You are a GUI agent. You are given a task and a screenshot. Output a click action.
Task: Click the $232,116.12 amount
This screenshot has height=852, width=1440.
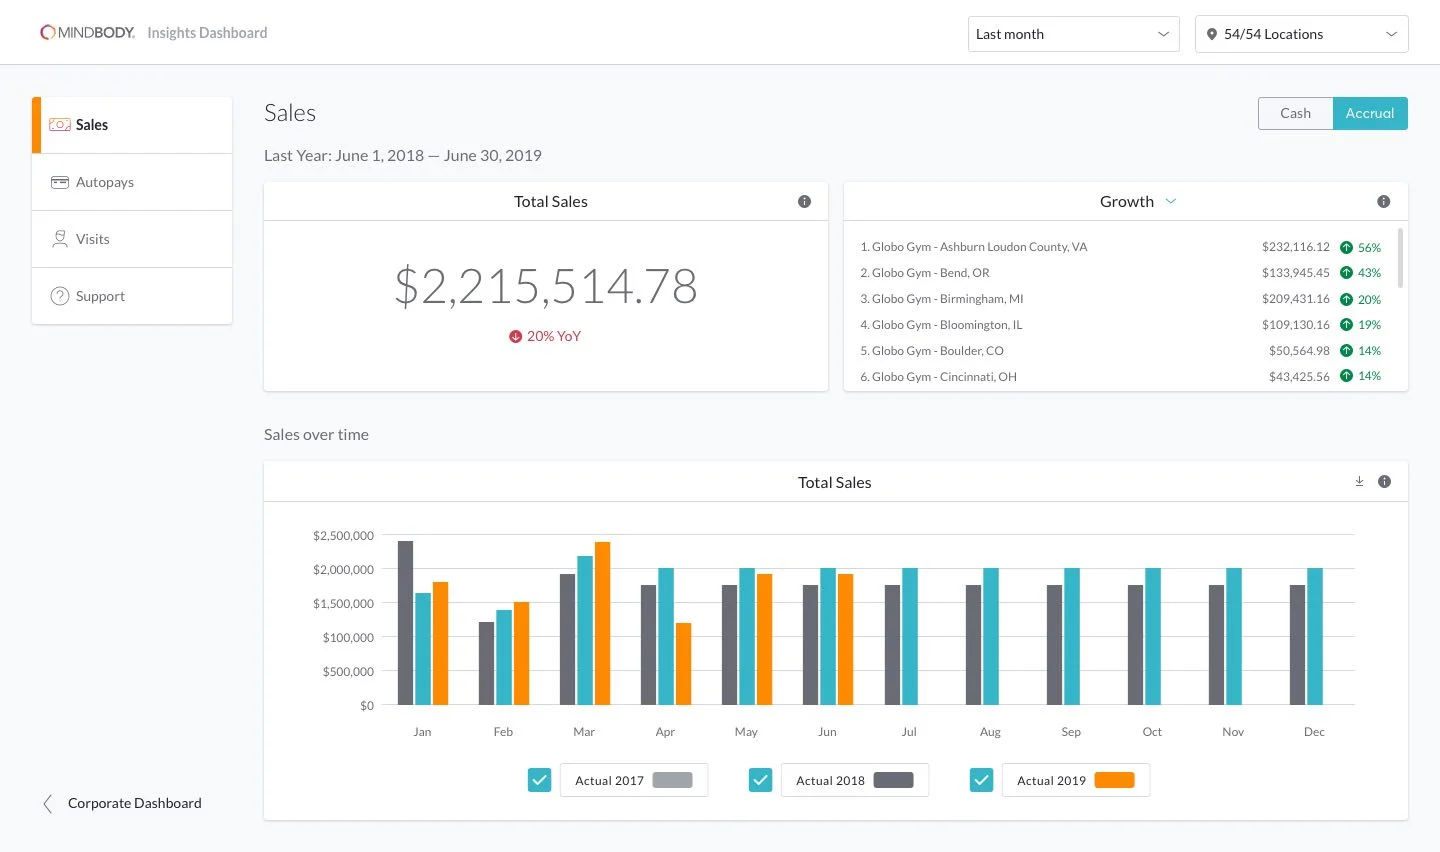1296,247
